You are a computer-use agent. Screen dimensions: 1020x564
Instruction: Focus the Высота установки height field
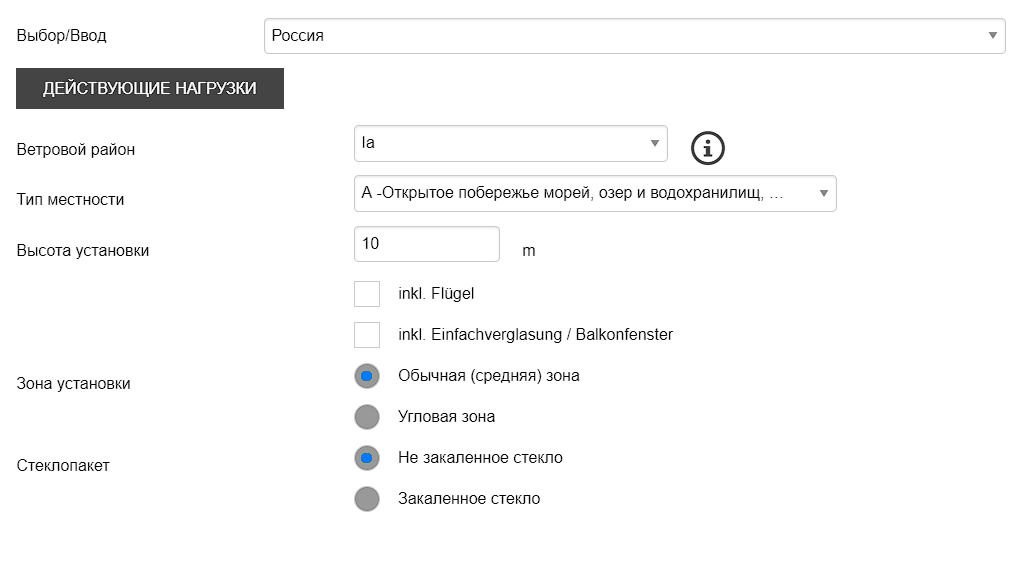(427, 244)
